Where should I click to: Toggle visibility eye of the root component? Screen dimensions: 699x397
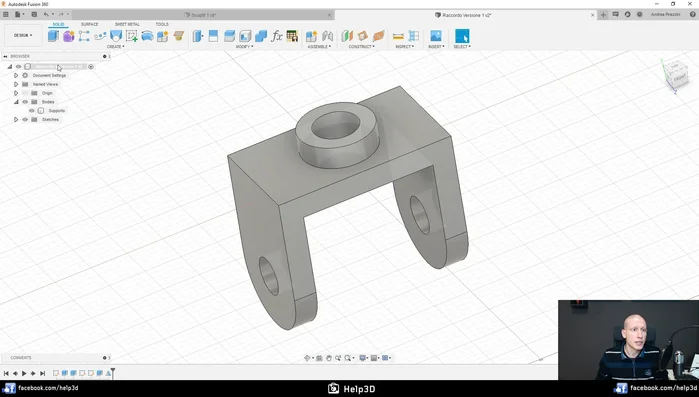19,66
